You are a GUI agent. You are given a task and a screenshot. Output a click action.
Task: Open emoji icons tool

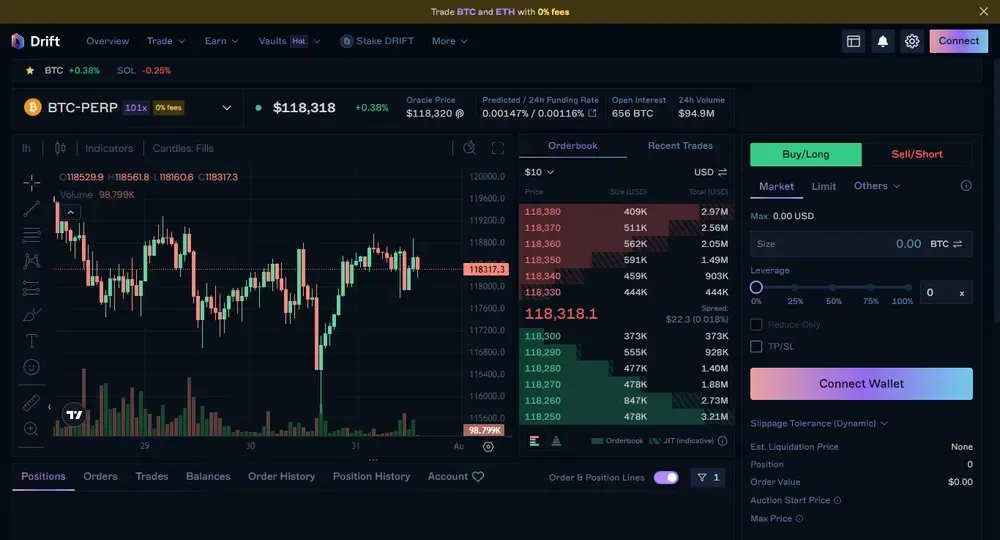pos(31,367)
